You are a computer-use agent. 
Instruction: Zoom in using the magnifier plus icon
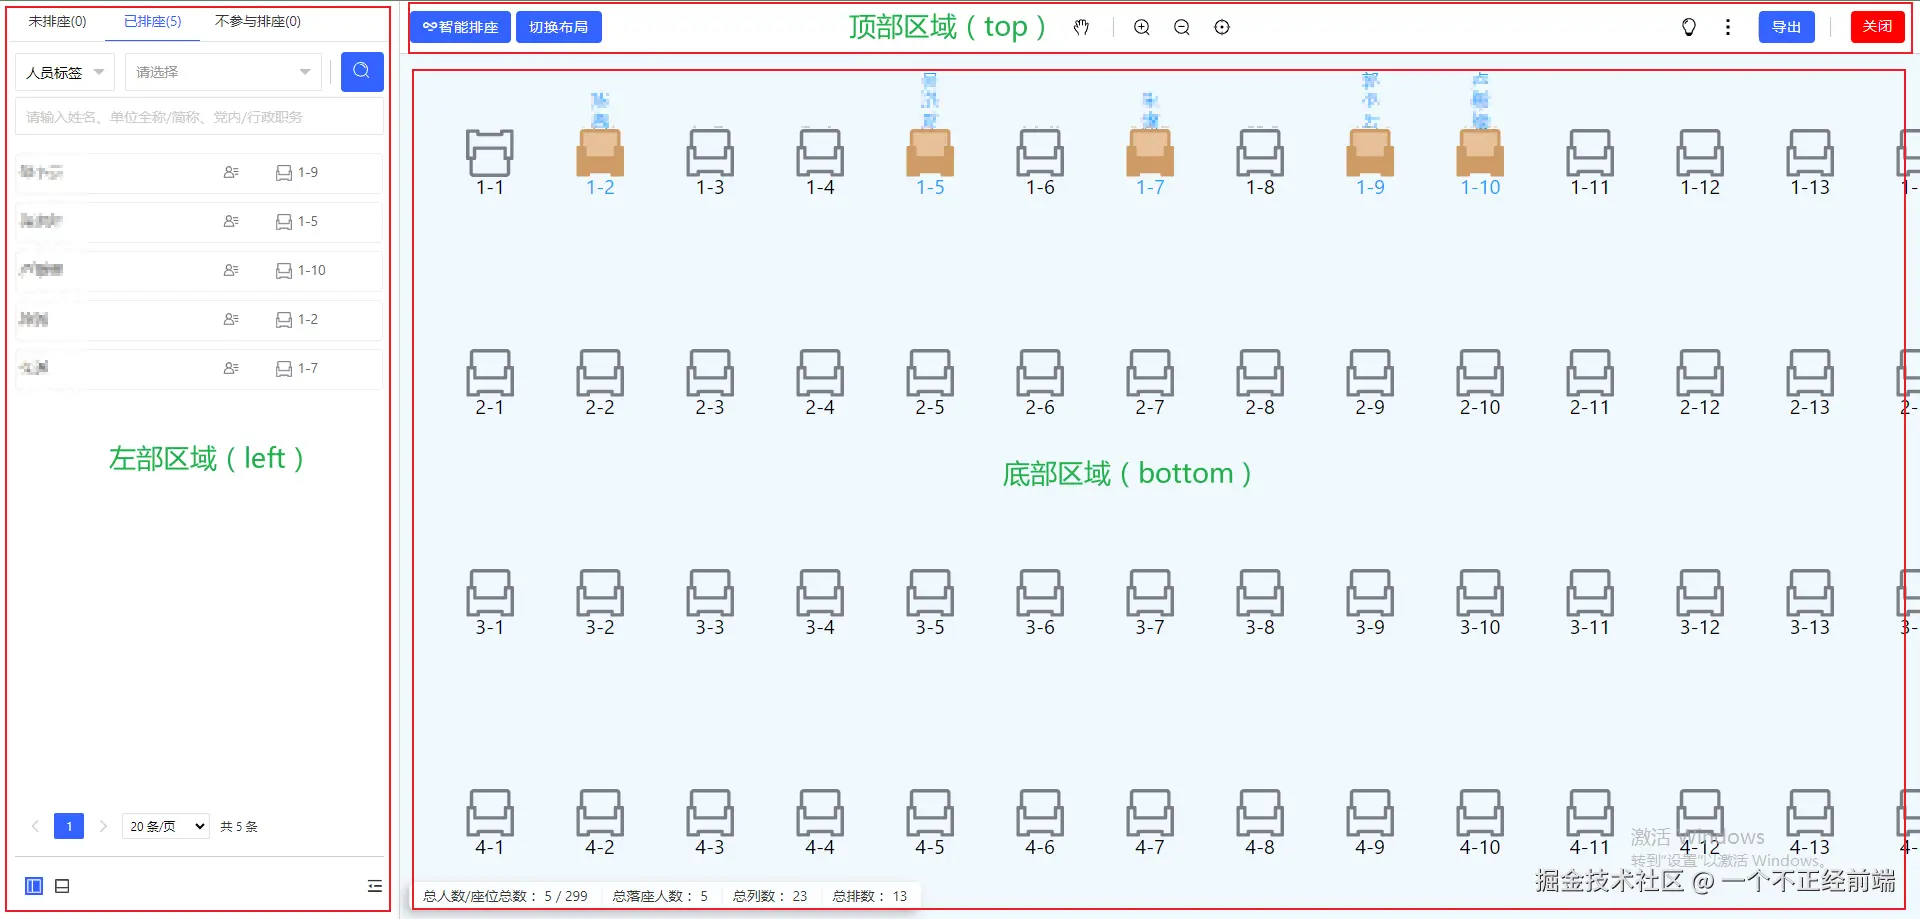point(1141,27)
